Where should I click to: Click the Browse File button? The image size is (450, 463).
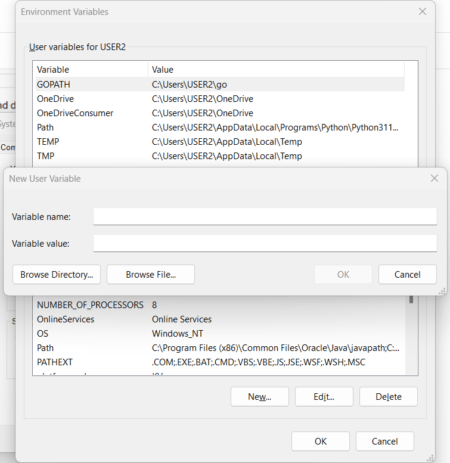coord(151,274)
